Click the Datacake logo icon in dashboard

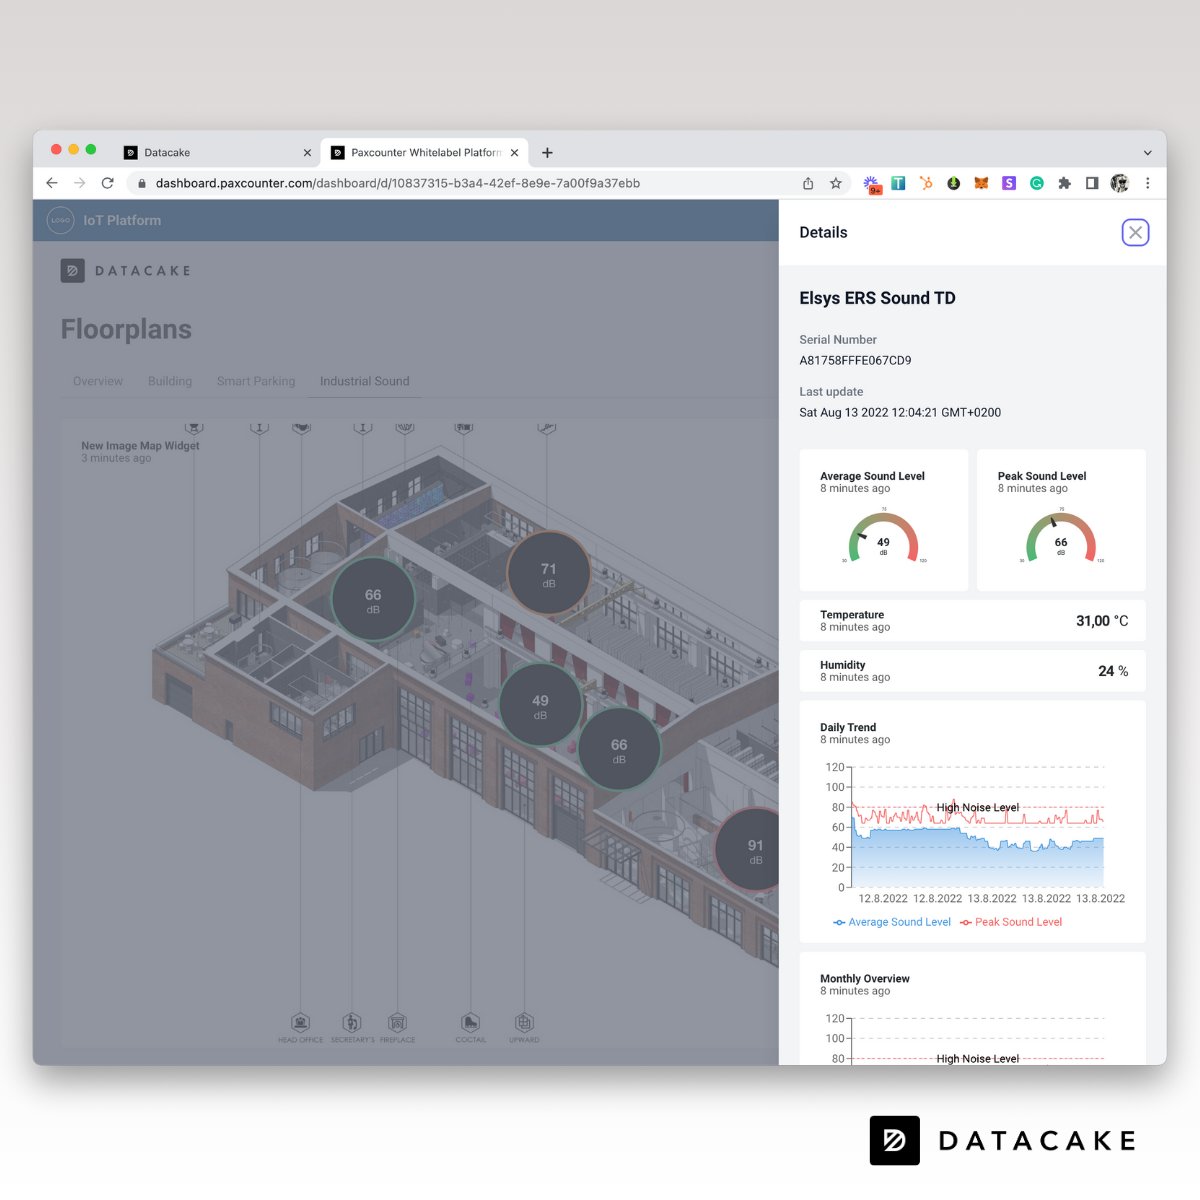[x=72, y=271]
